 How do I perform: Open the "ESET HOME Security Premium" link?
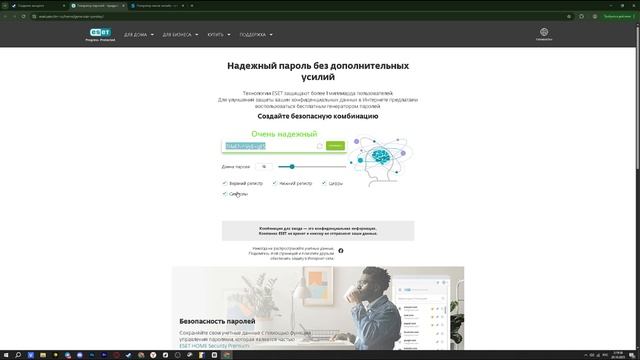click(x=214, y=346)
